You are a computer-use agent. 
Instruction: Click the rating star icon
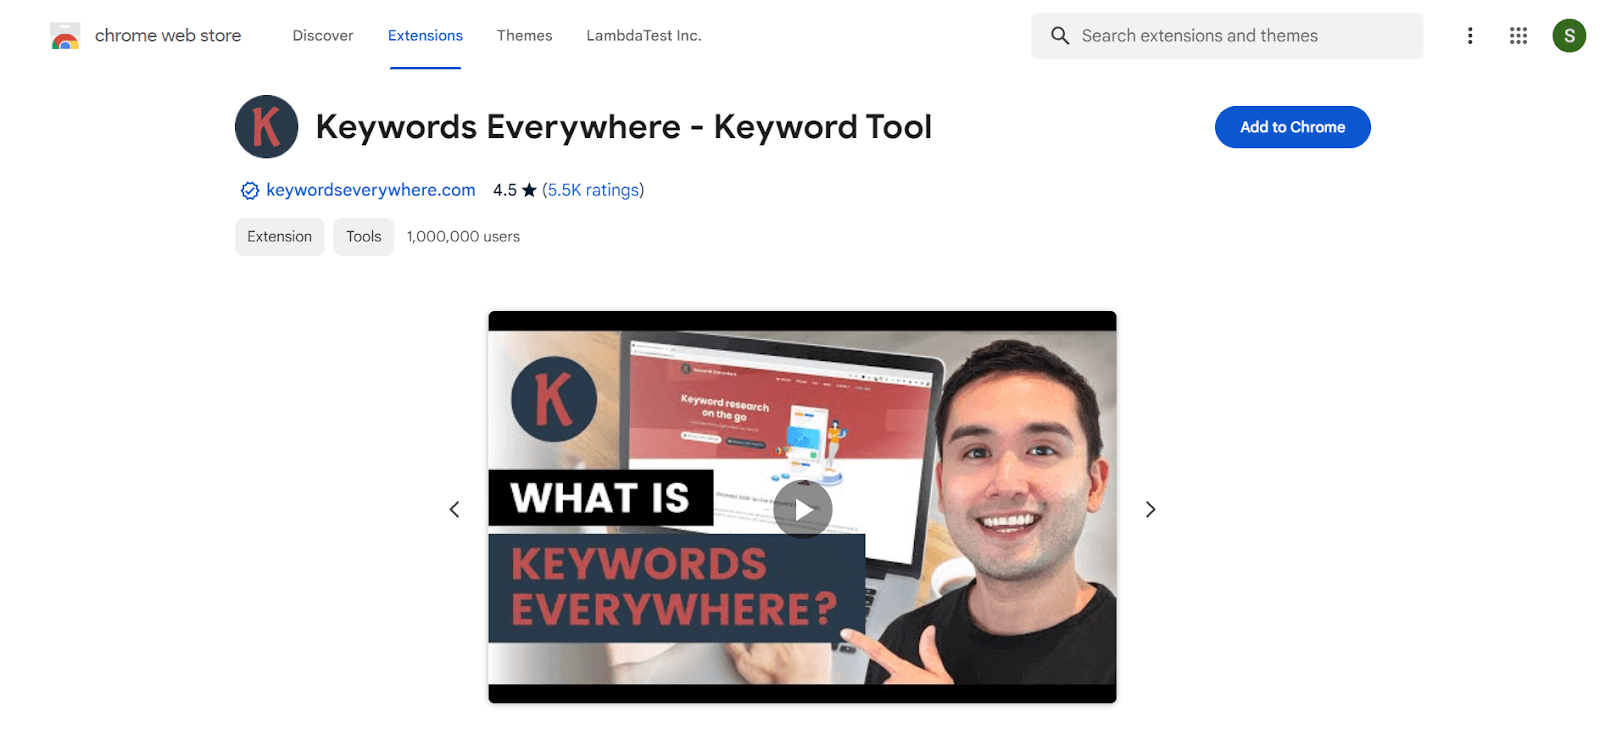click(x=529, y=190)
